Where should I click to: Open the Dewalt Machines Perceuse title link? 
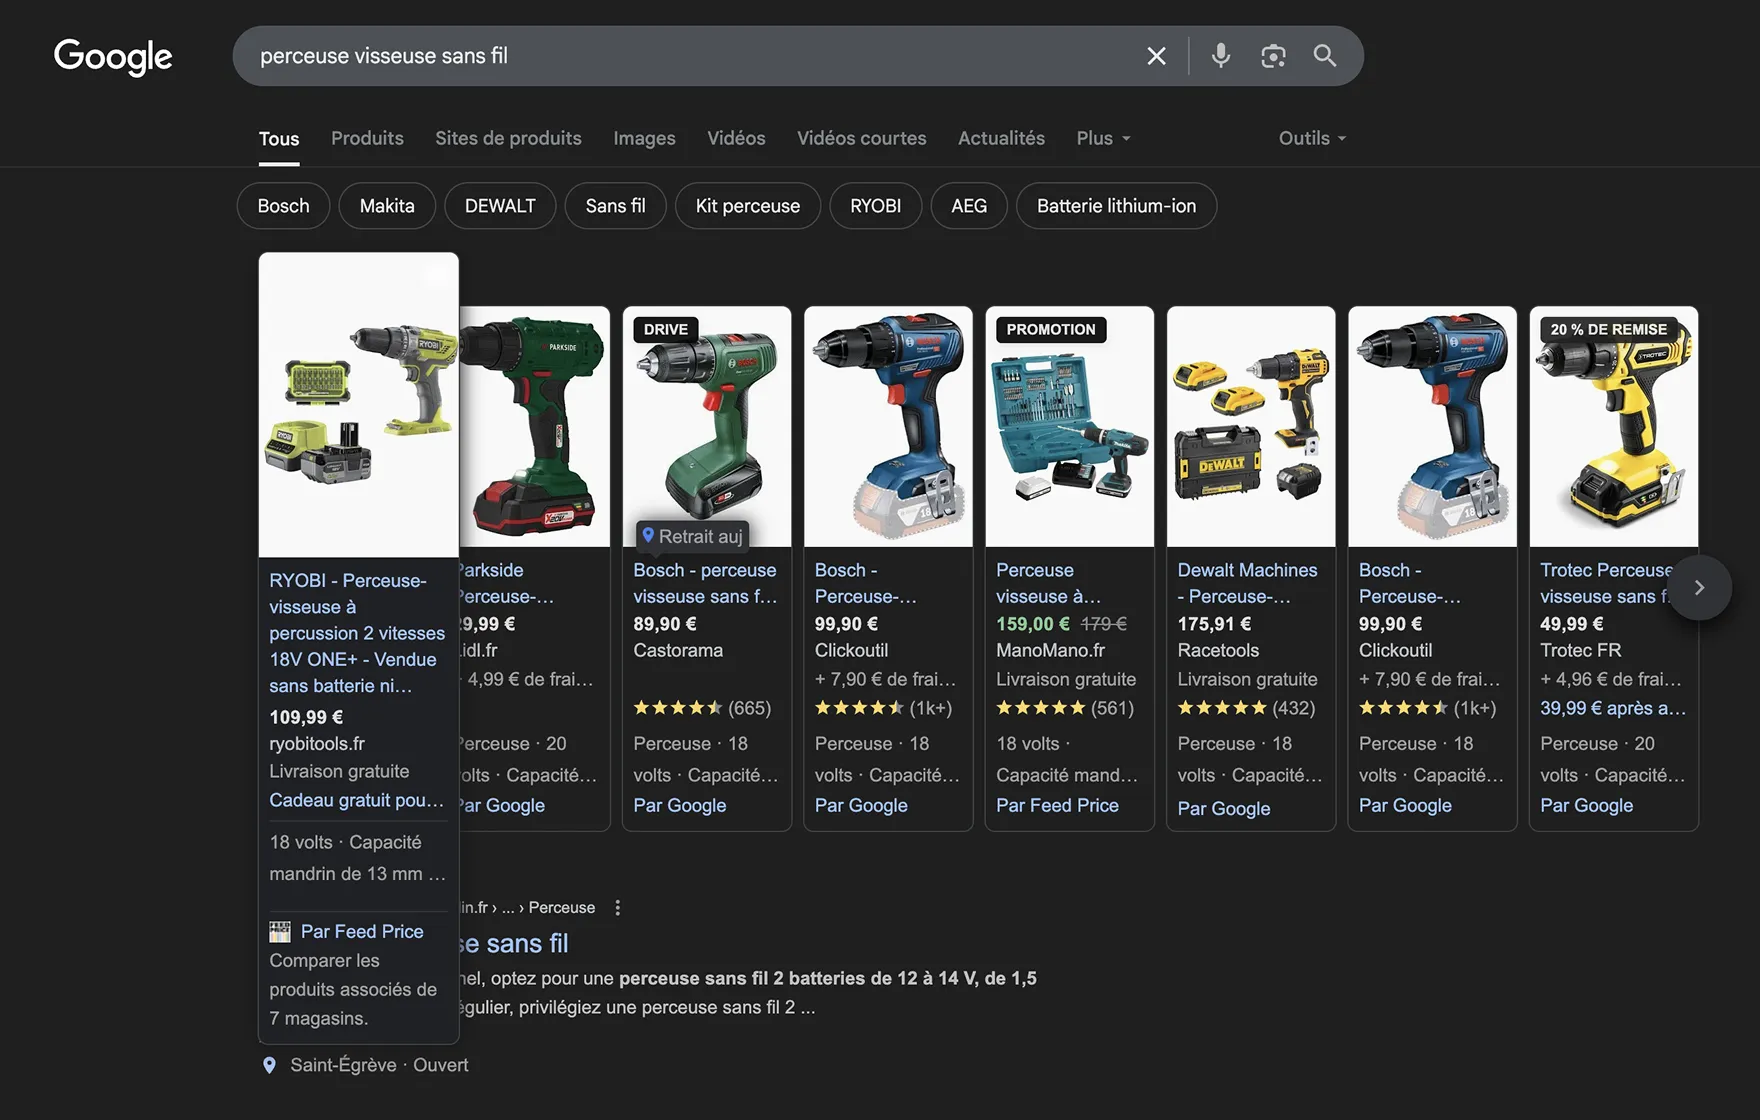tap(1247, 583)
